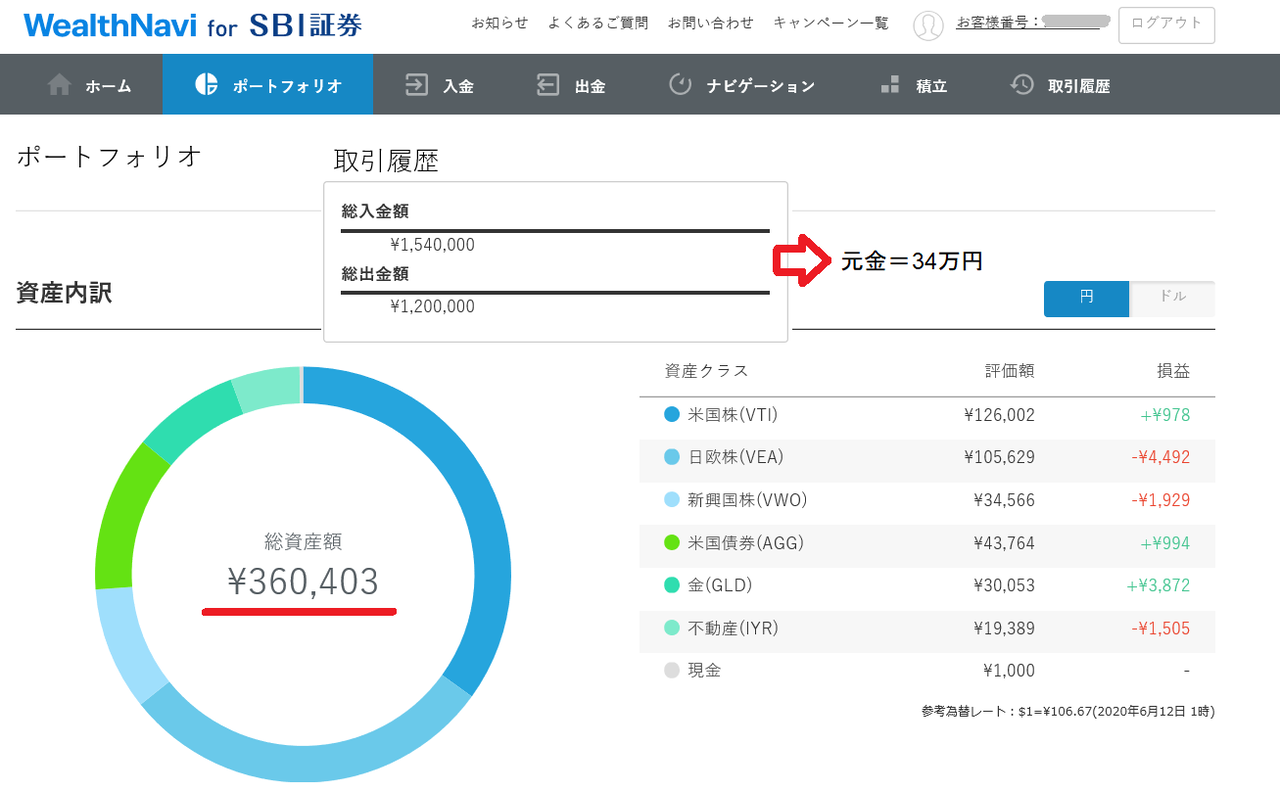Click the AGG gain +¥994

pos(1165,543)
